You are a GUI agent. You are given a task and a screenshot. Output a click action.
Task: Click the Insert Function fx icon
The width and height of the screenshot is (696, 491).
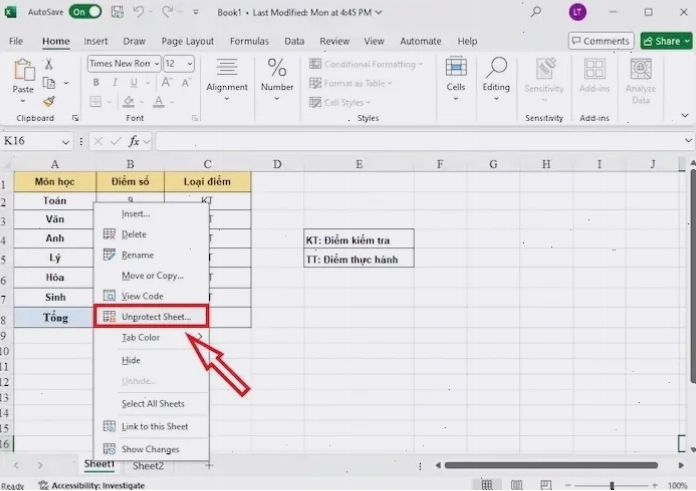(134, 142)
